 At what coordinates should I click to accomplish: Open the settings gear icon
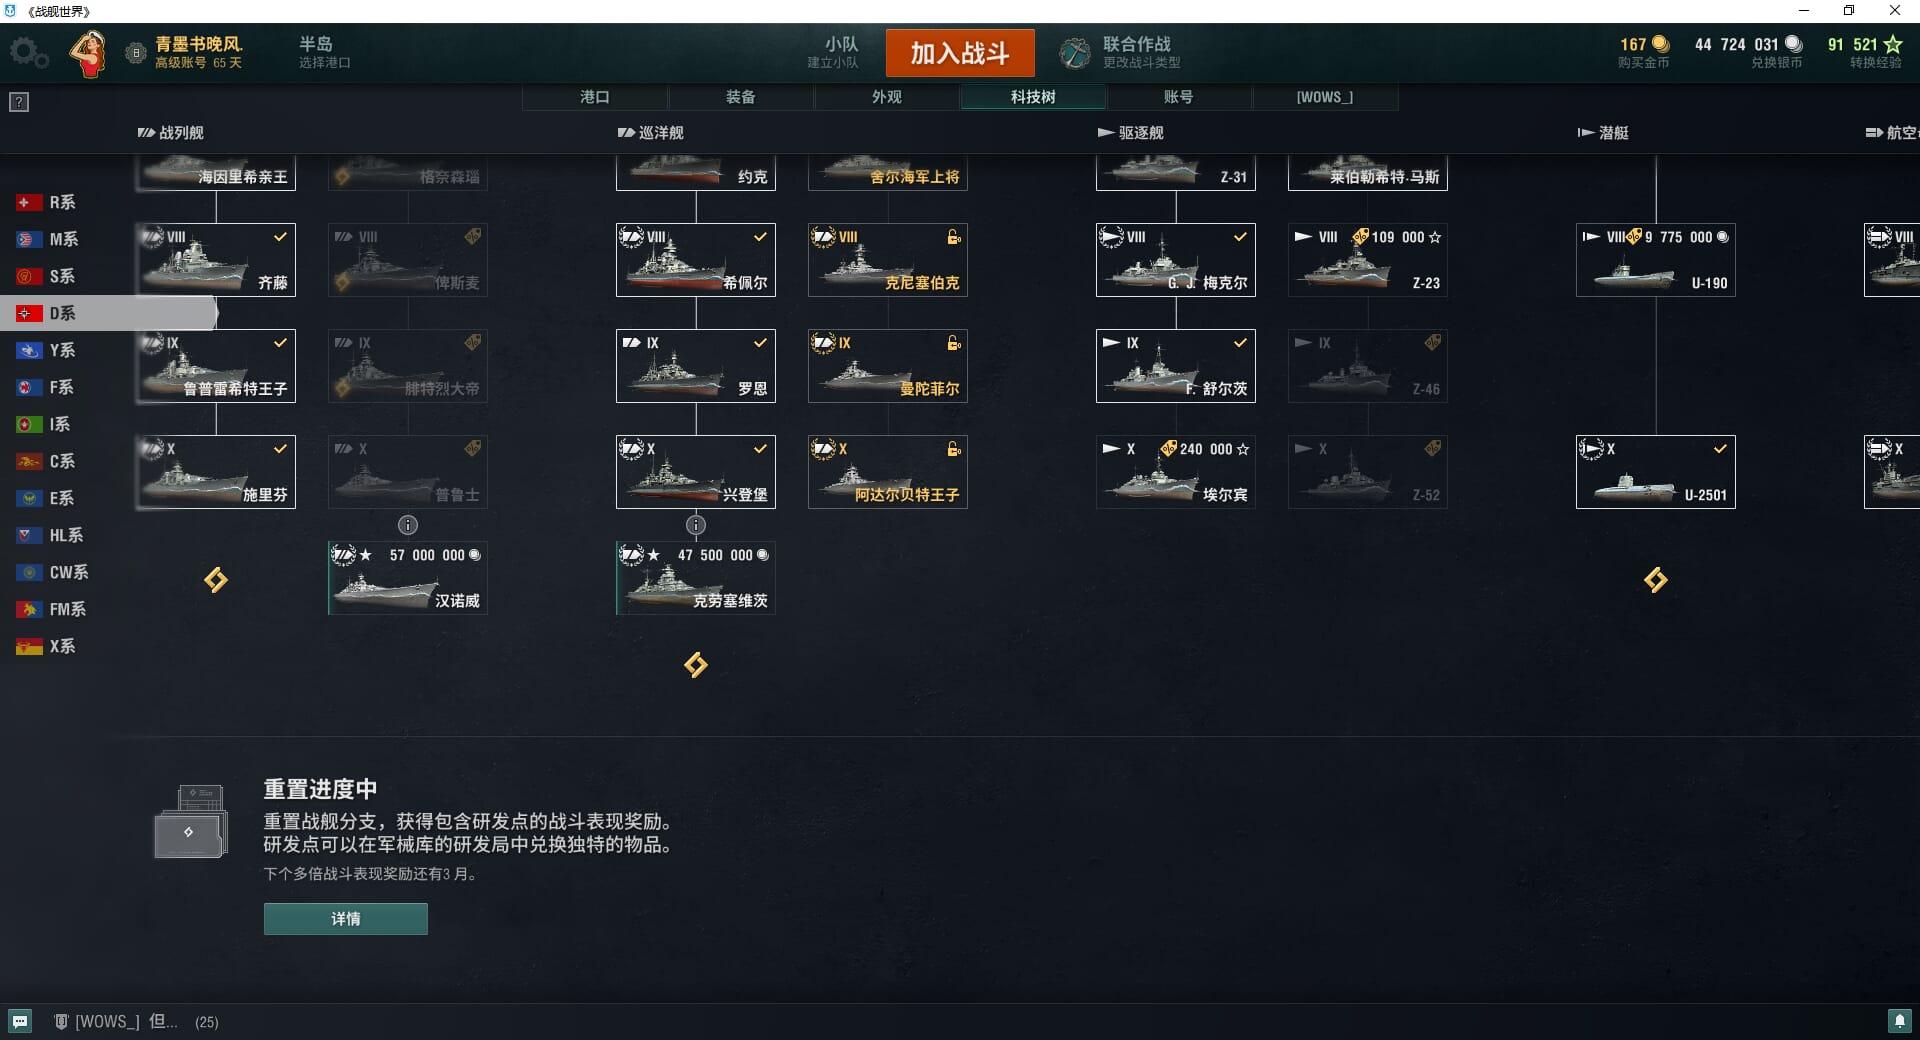(28, 53)
